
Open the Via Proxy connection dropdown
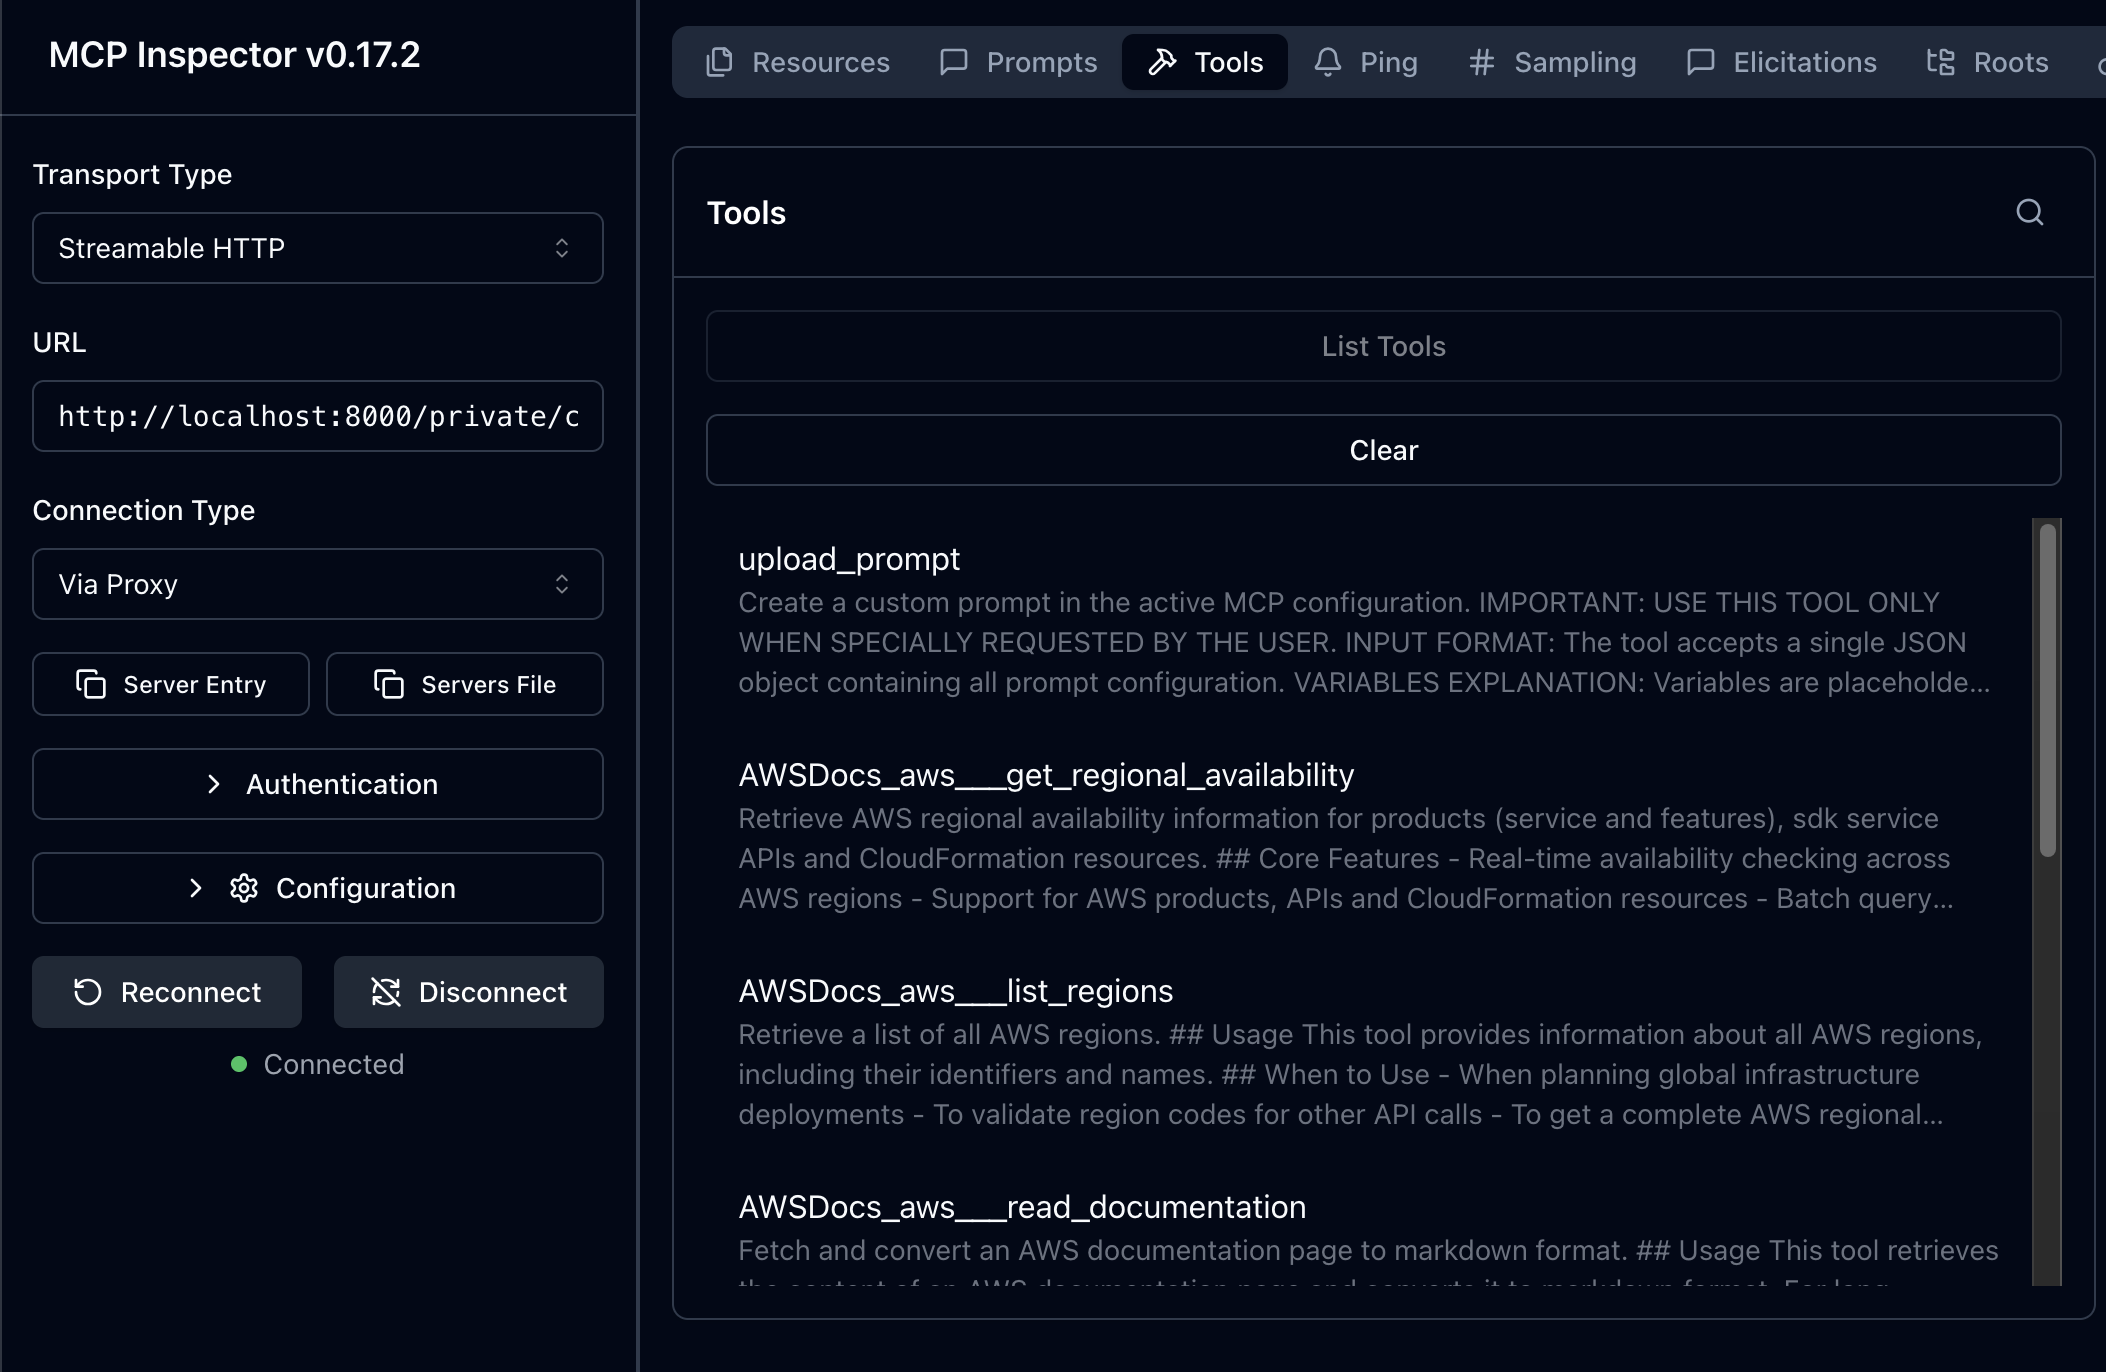tap(318, 584)
